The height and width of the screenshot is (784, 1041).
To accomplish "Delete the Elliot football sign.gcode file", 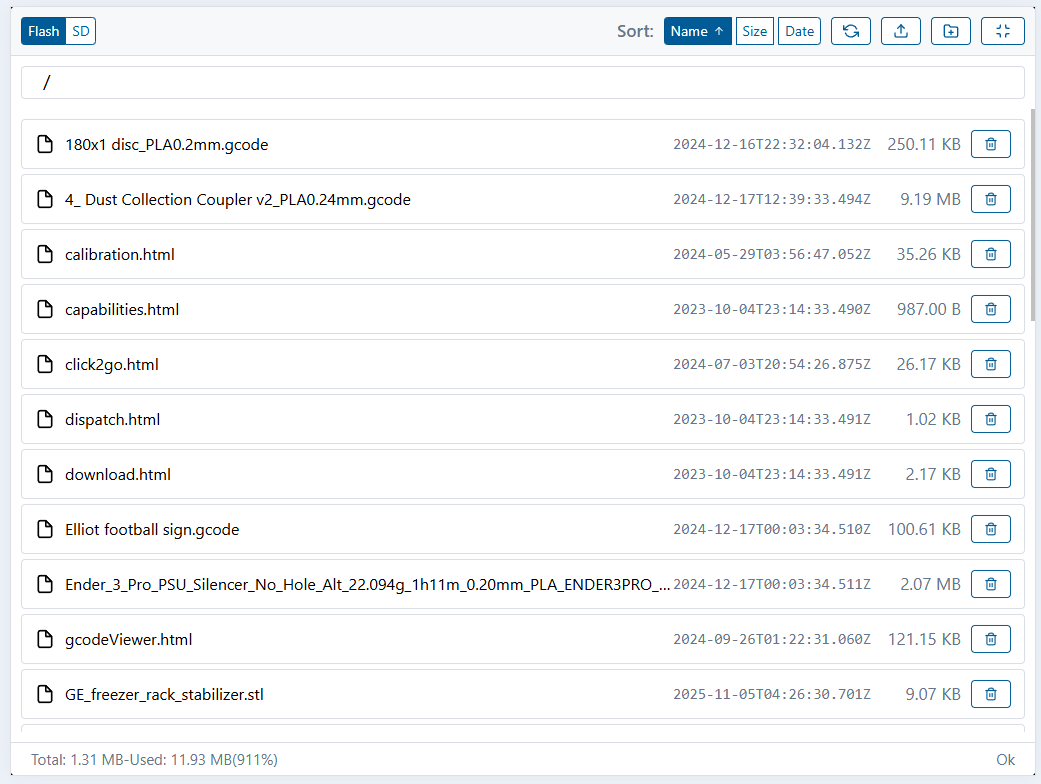I will (x=990, y=530).
